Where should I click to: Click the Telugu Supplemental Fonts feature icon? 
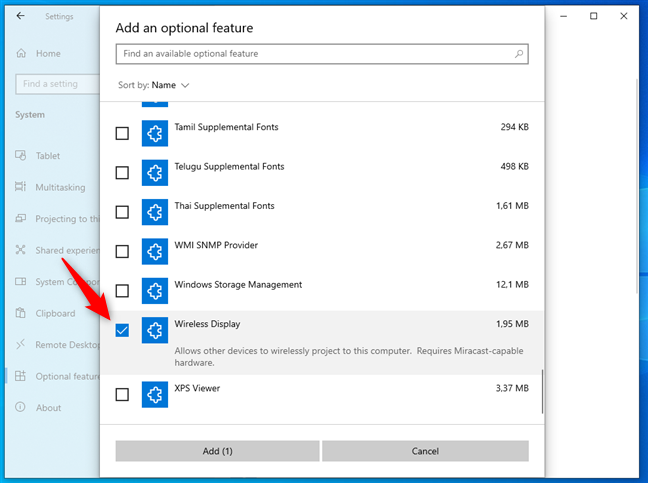pos(155,173)
